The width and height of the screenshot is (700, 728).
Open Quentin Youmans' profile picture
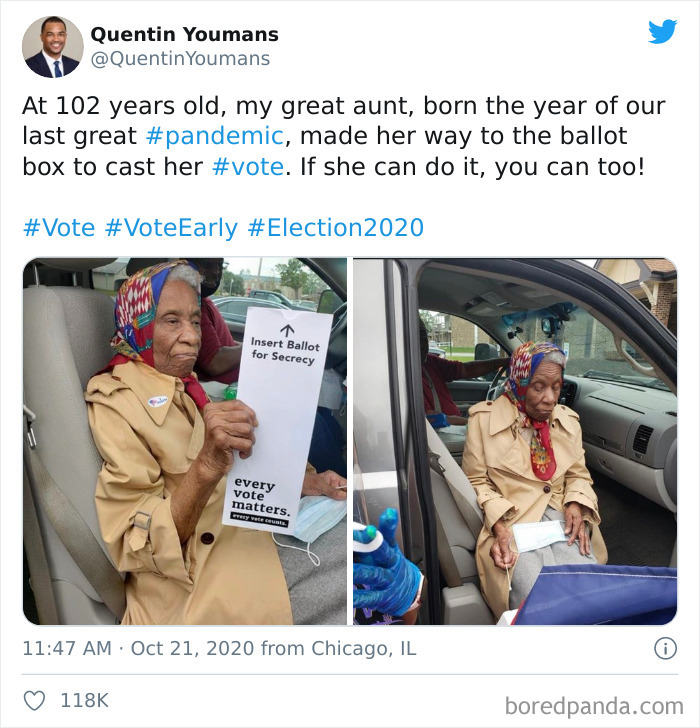point(52,47)
